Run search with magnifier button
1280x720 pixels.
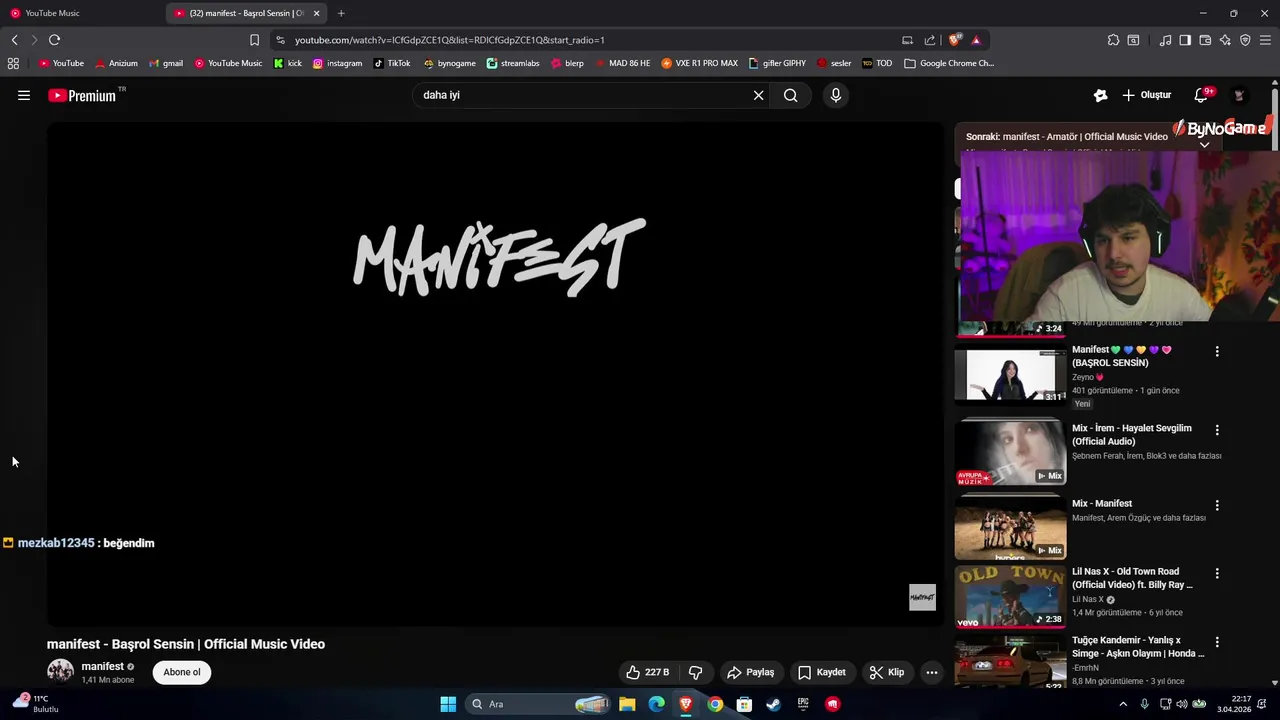pos(791,95)
